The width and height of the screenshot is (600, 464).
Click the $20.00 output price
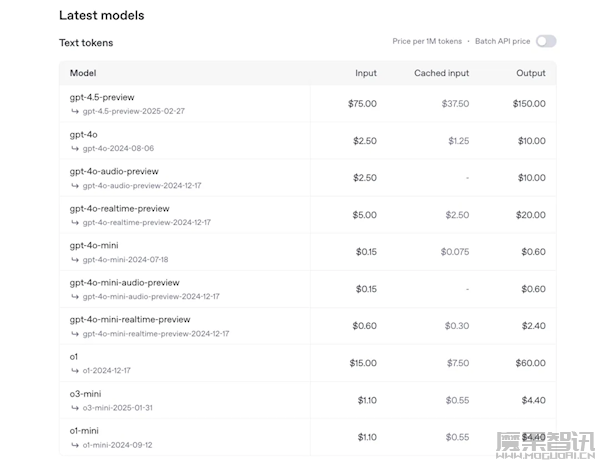point(531,215)
